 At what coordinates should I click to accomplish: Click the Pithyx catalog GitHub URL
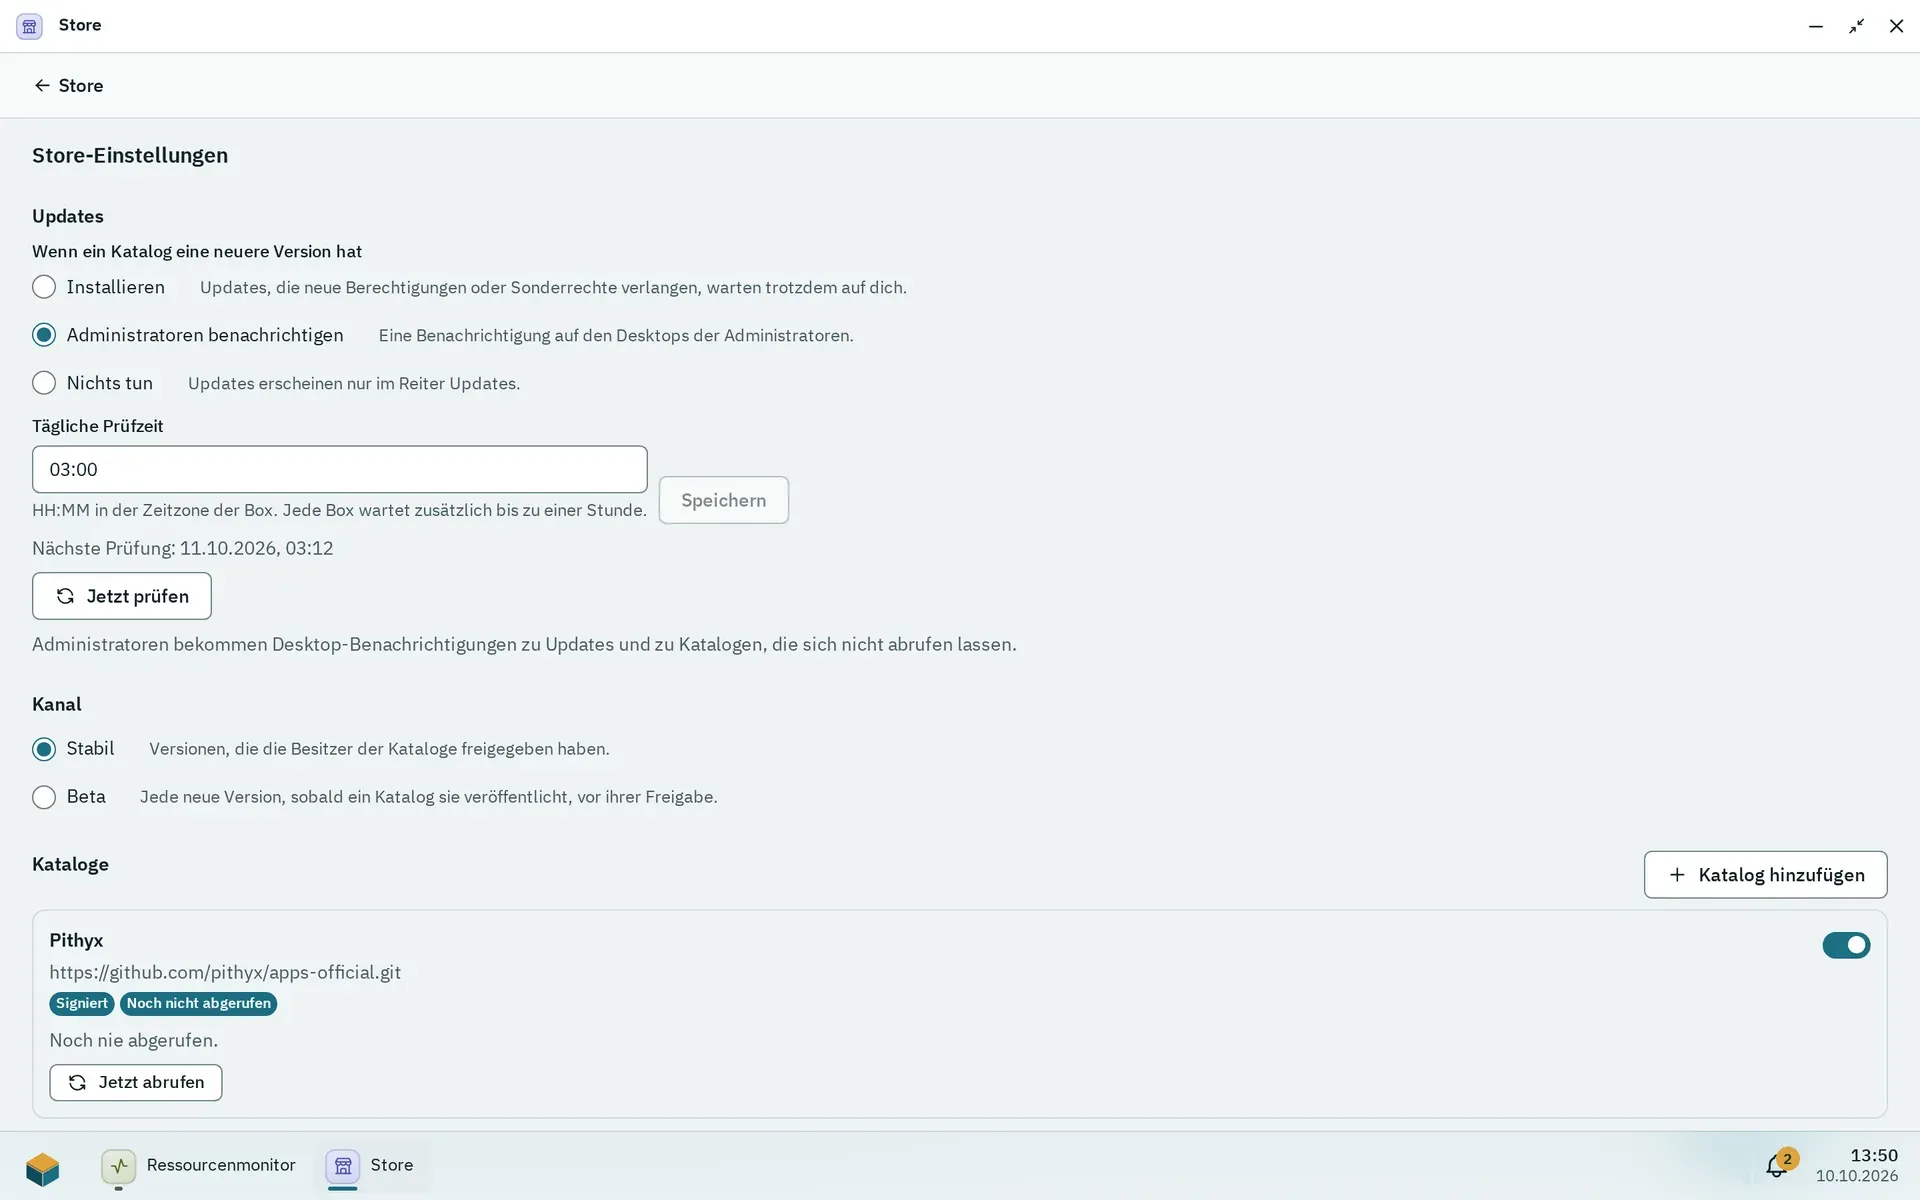pyautogui.click(x=225, y=973)
